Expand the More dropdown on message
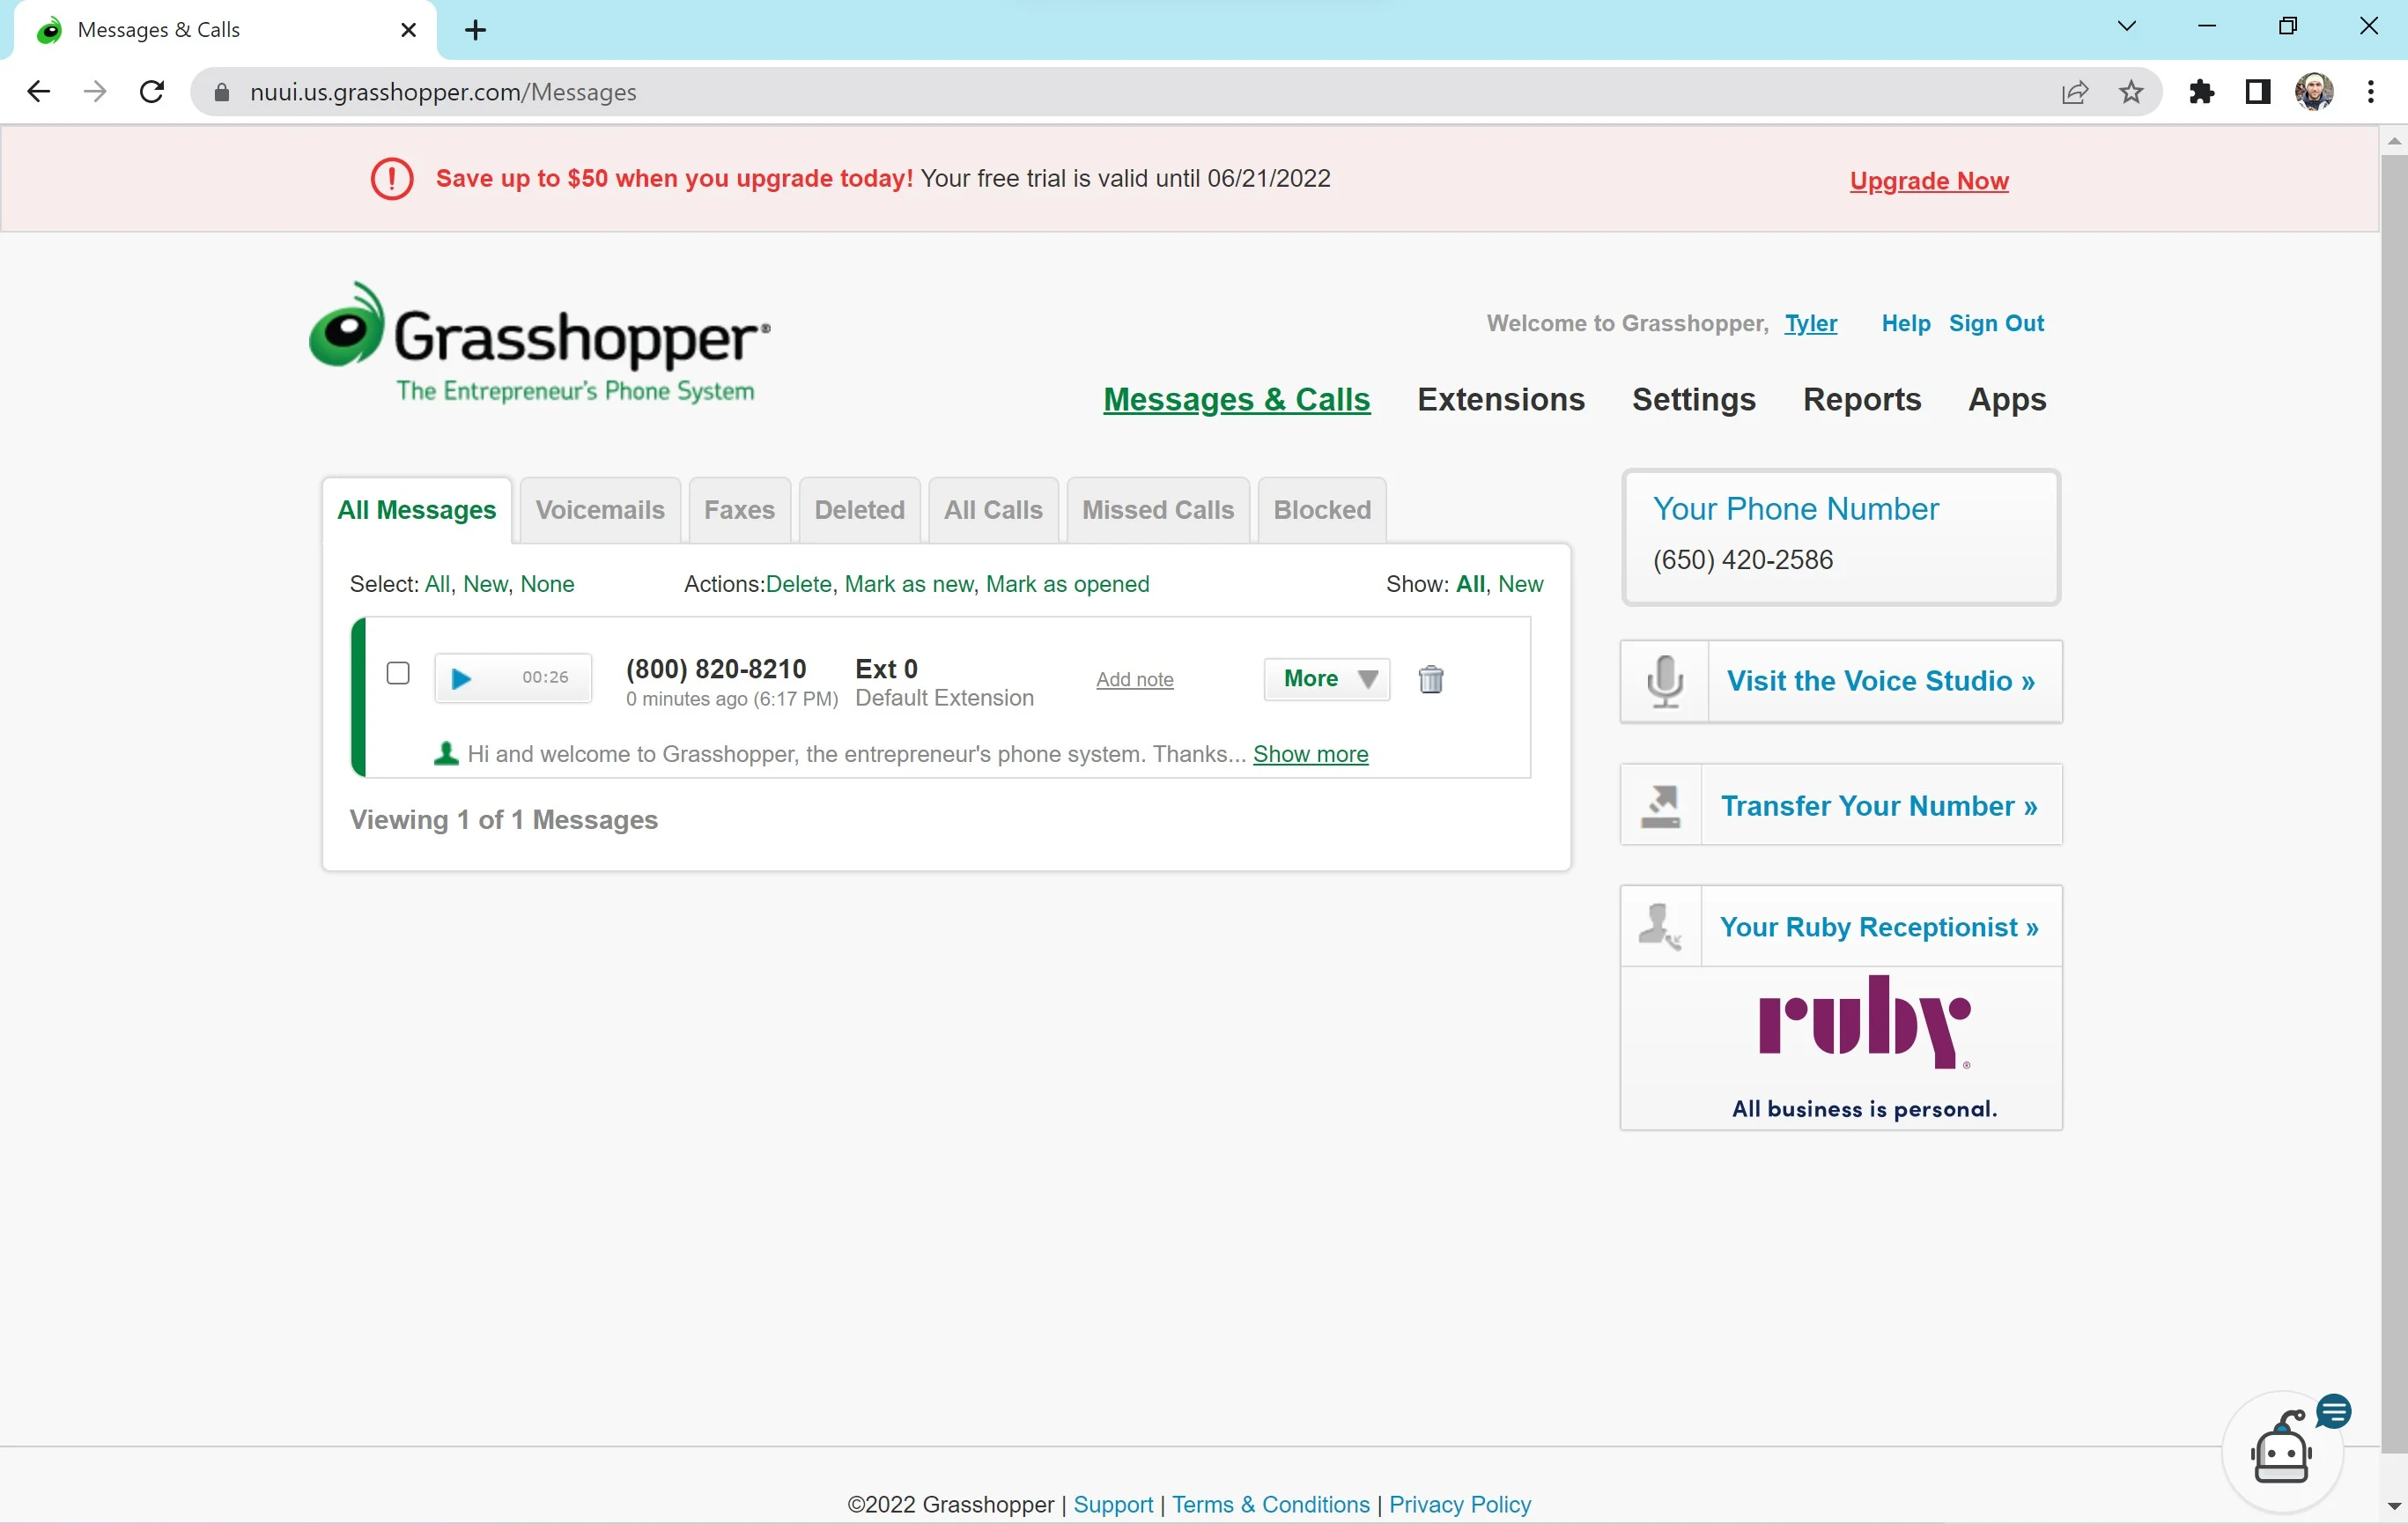The height and width of the screenshot is (1524, 2408). tap(1326, 679)
